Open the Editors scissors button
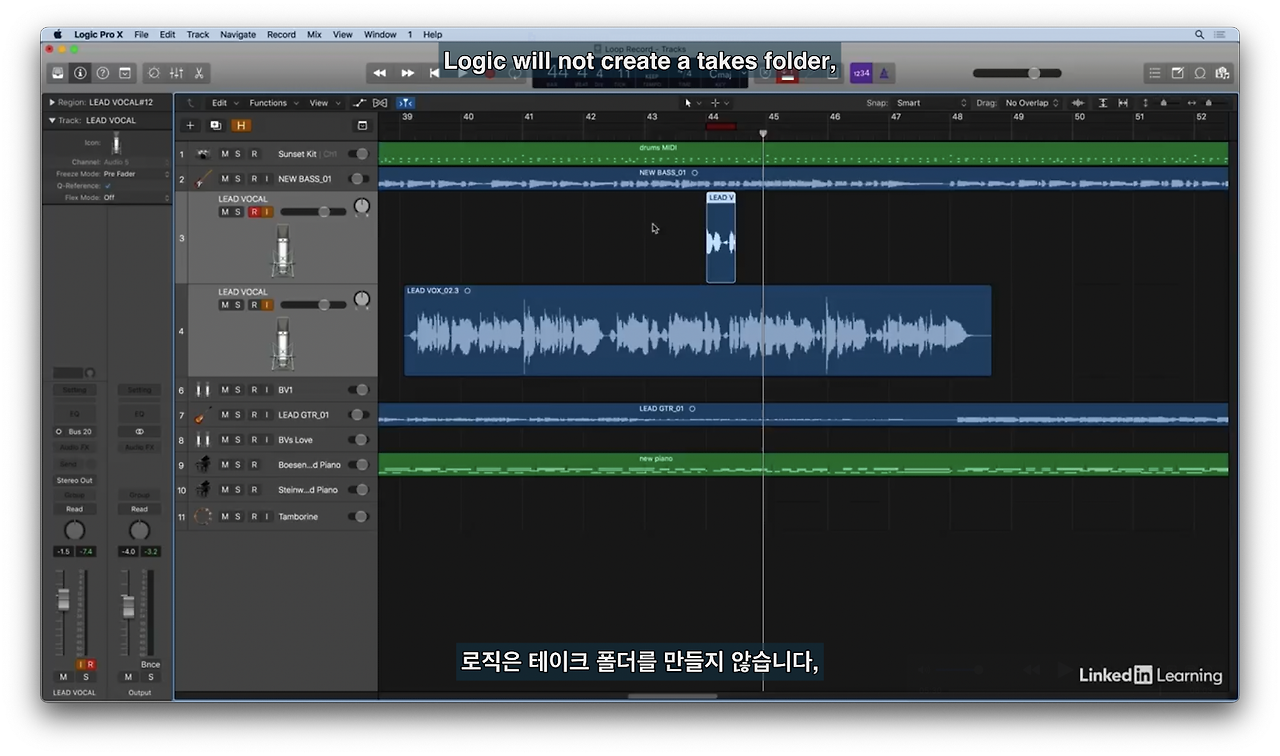This screenshot has height=756, width=1280. click(199, 73)
